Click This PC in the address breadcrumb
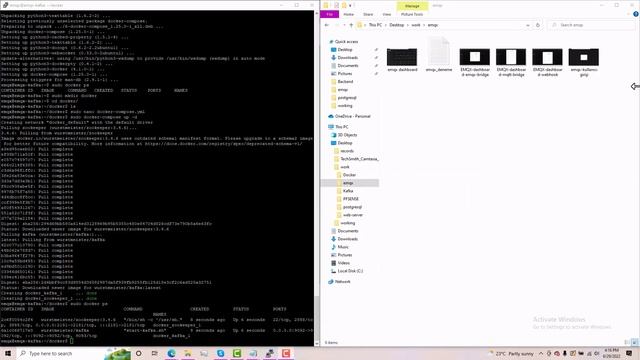 [x=375, y=25]
